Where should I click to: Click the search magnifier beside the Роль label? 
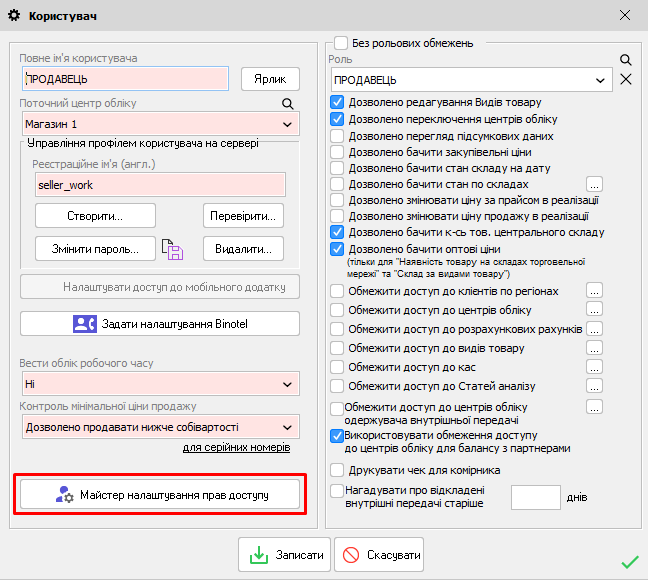[x=626, y=60]
